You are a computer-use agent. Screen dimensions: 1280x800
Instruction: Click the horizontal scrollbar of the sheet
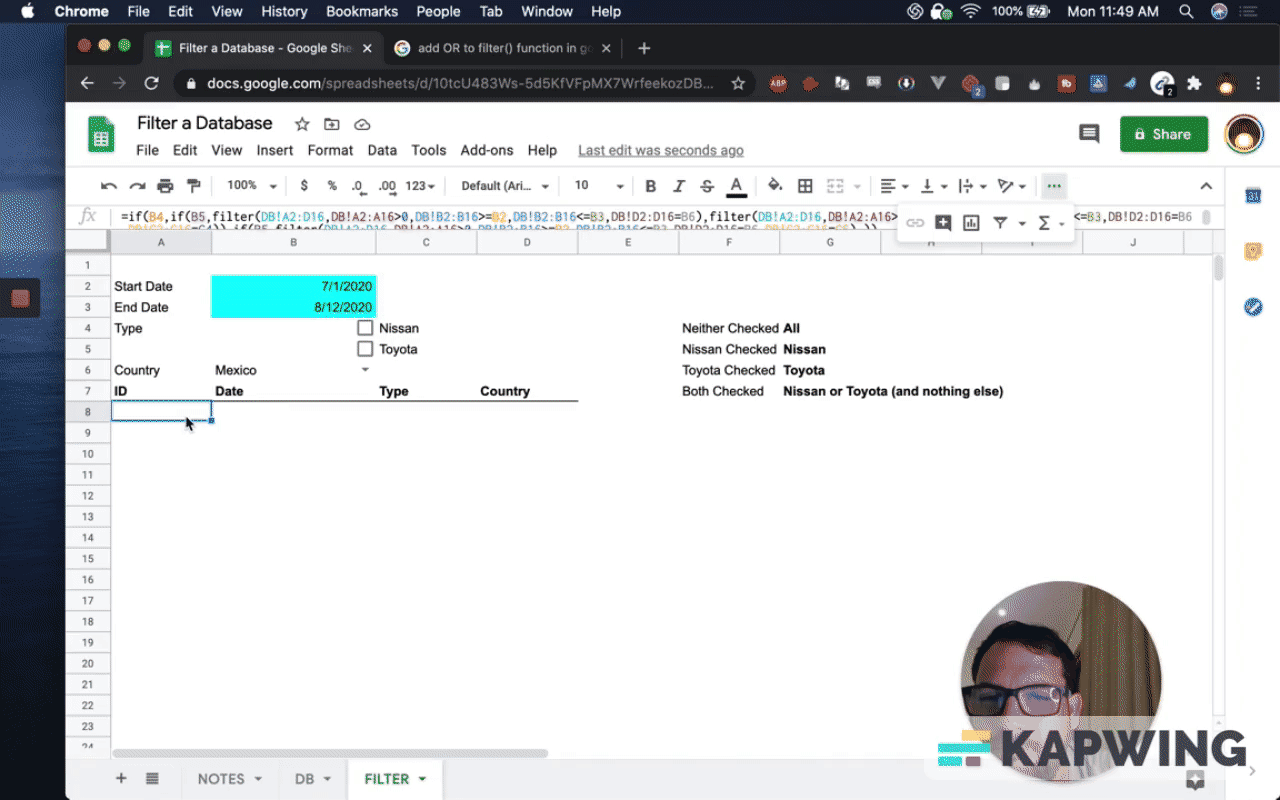coord(330,753)
